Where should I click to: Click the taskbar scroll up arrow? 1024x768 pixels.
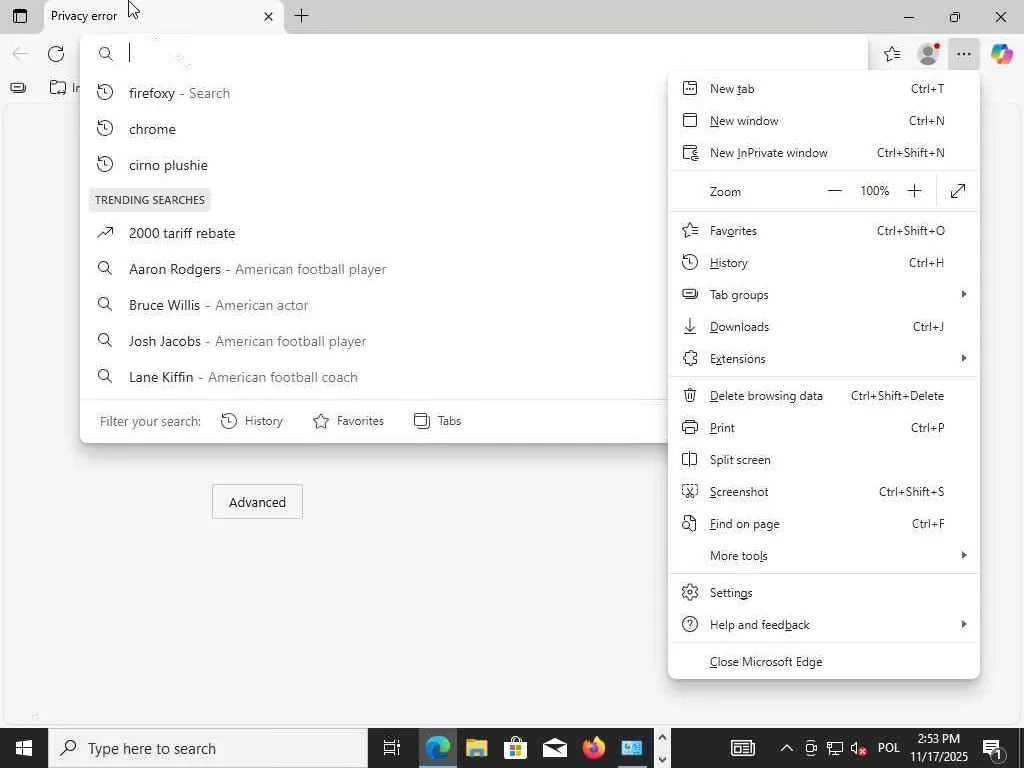pyautogui.click(x=662, y=737)
